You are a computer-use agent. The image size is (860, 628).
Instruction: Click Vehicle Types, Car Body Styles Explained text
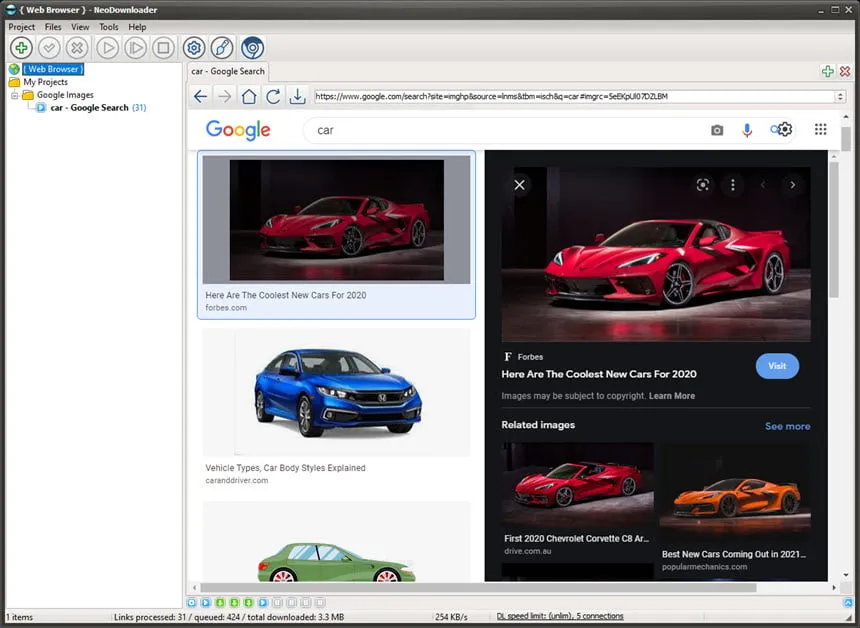tap(285, 468)
